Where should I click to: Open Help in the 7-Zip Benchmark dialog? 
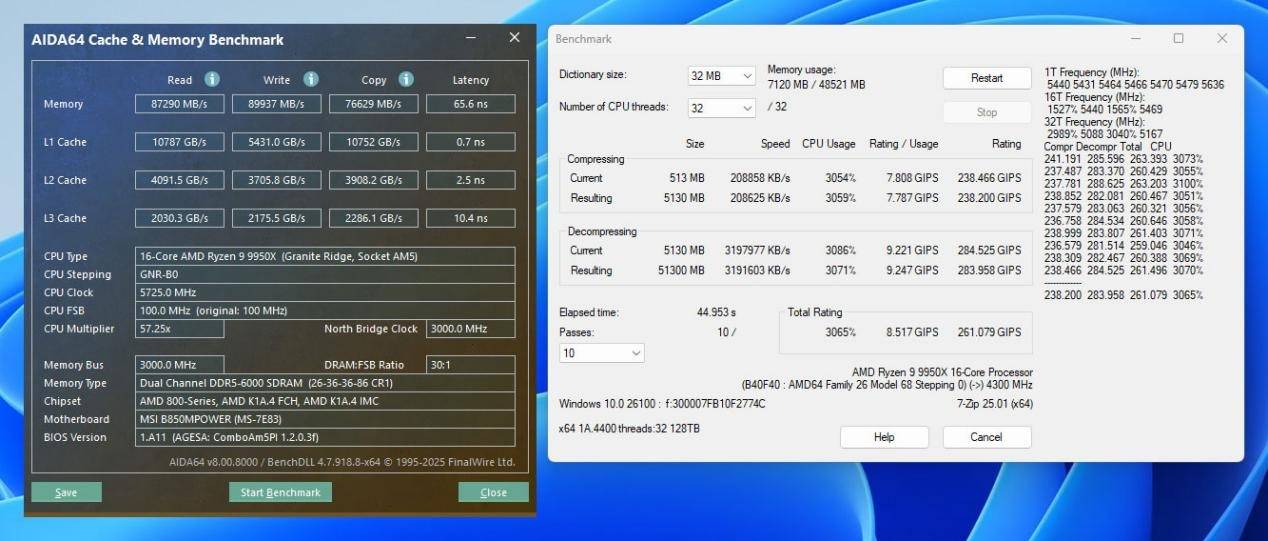pyautogui.click(x=884, y=437)
